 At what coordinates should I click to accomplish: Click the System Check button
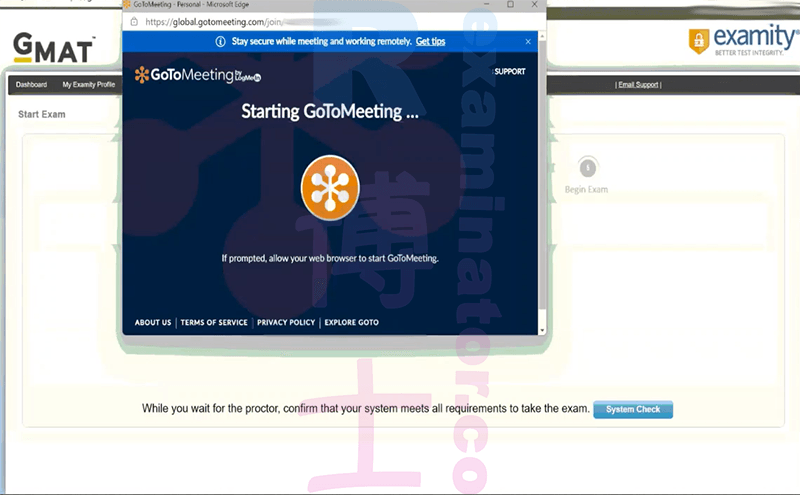(x=633, y=409)
